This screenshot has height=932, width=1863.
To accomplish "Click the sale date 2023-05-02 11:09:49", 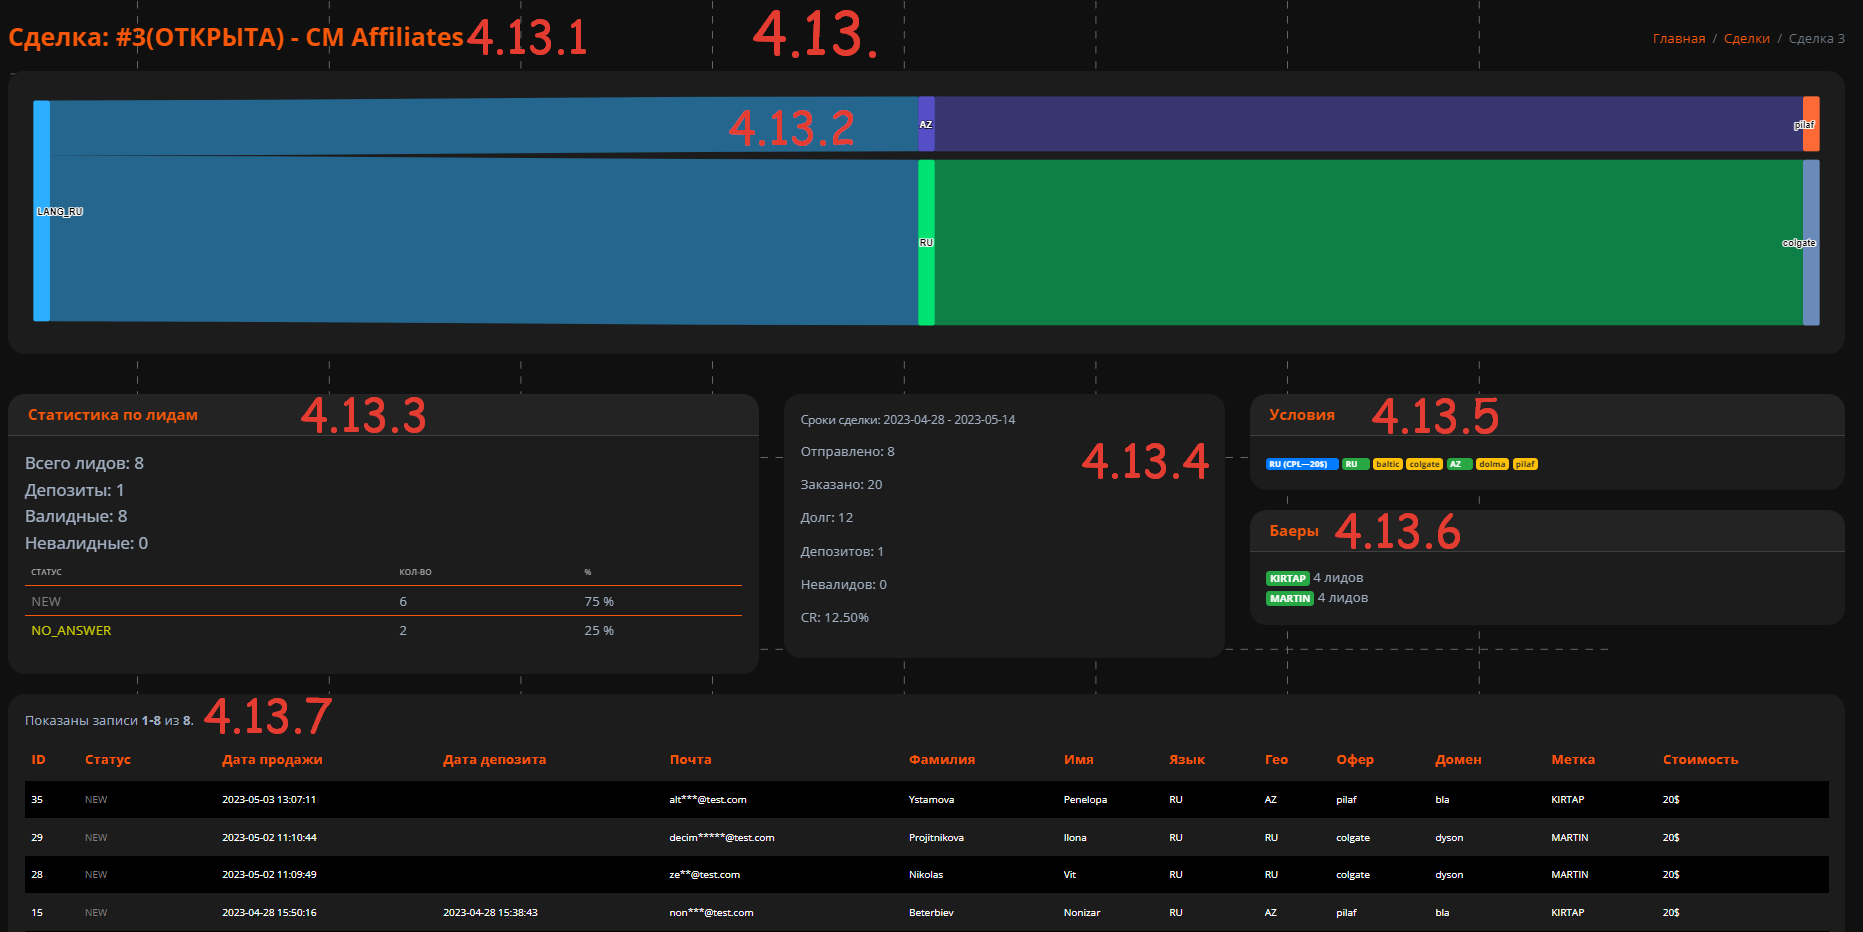I will pyautogui.click(x=269, y=875).
